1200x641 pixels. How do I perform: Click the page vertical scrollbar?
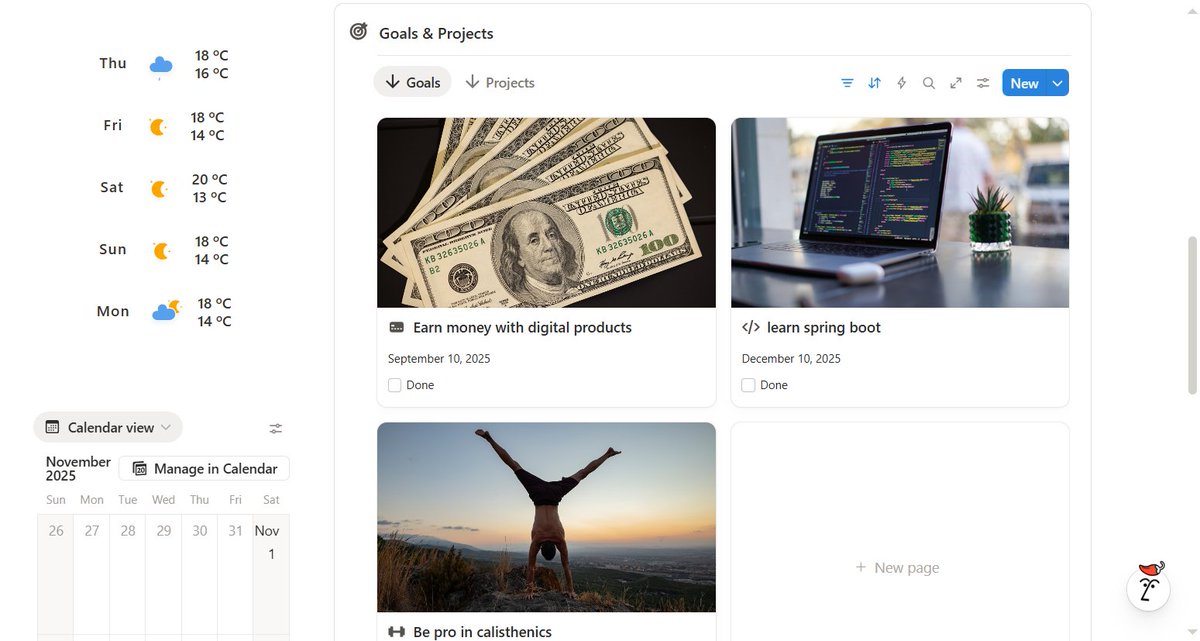coord(1191,315)
